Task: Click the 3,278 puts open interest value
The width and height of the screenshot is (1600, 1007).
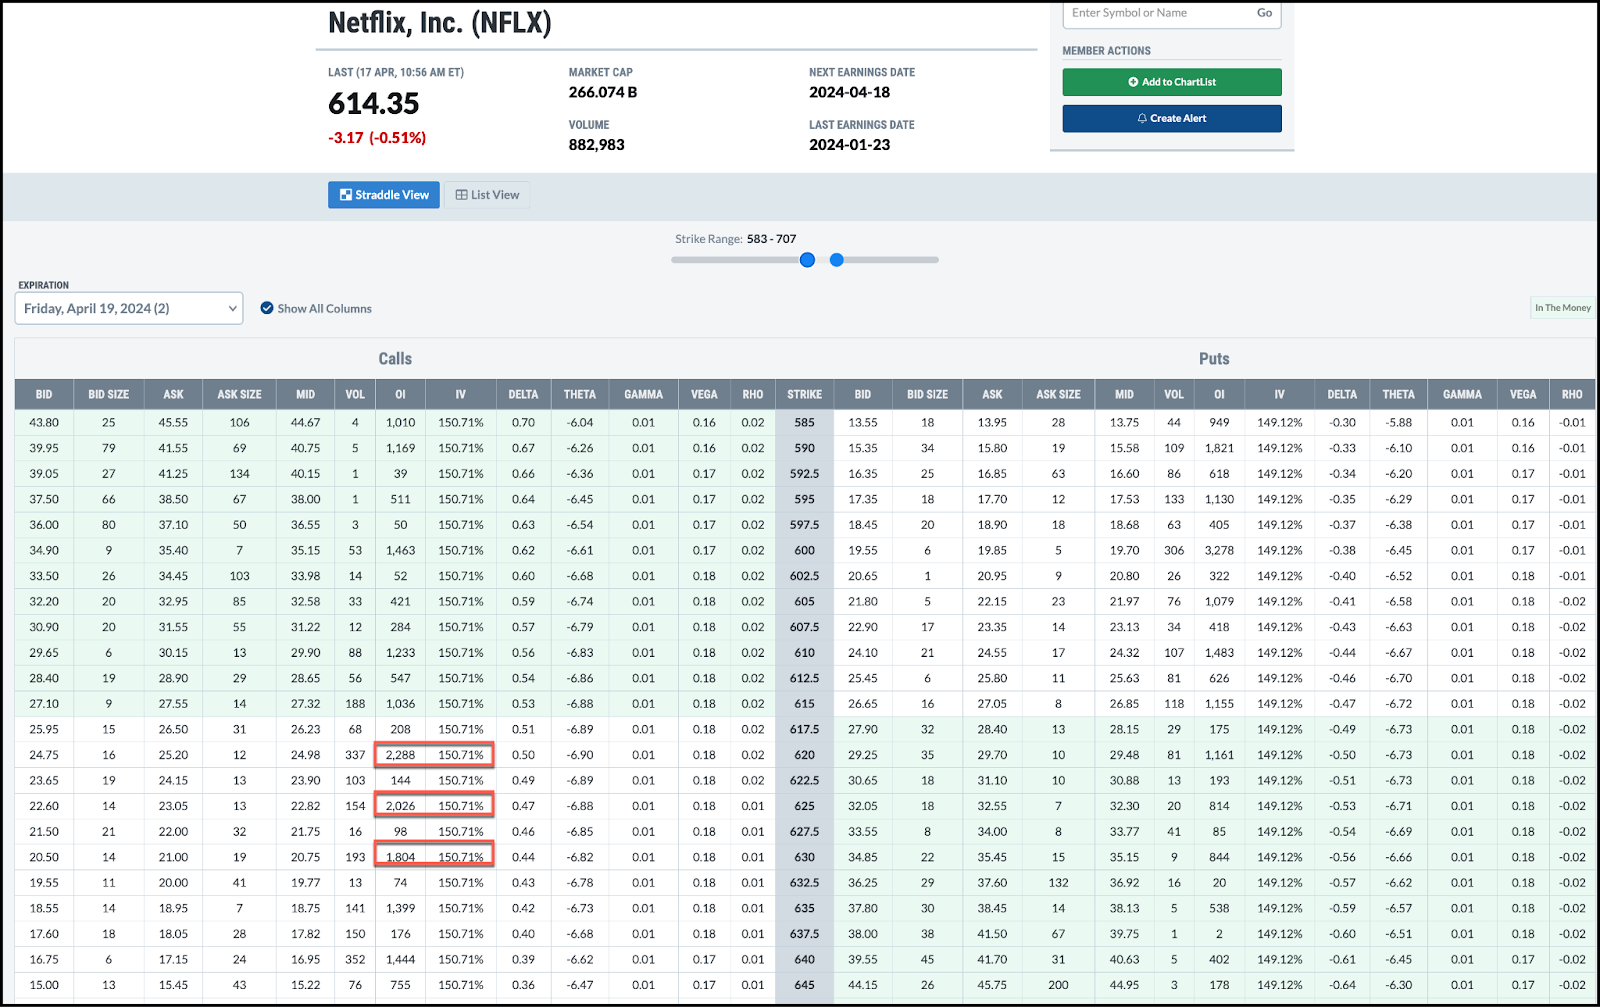Action: 1219,550
